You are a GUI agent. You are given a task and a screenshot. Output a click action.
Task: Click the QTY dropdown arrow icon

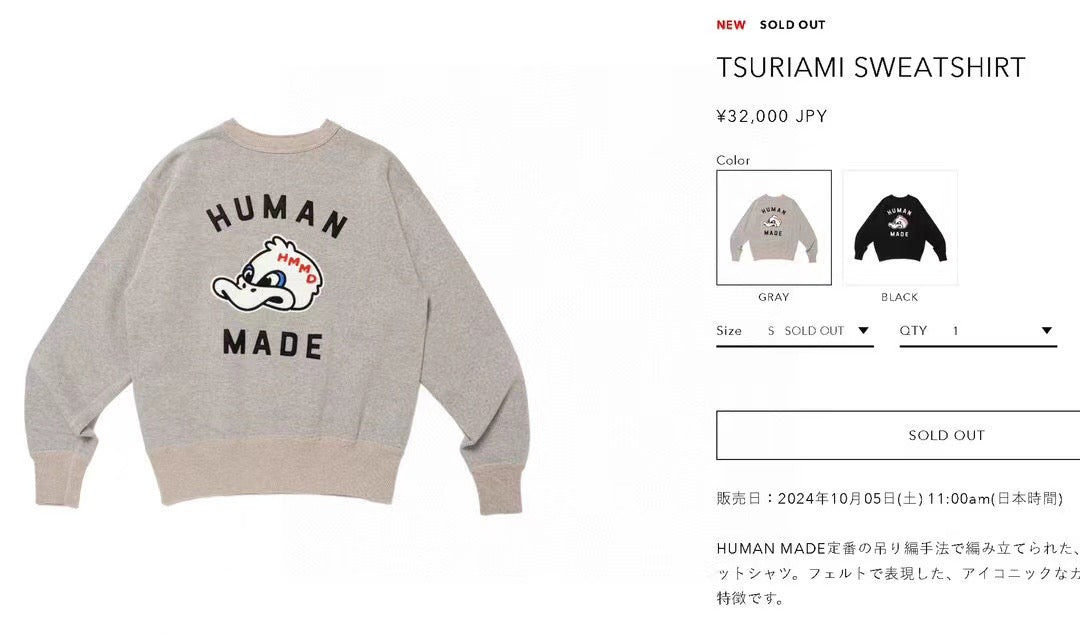click(1046, 331)
